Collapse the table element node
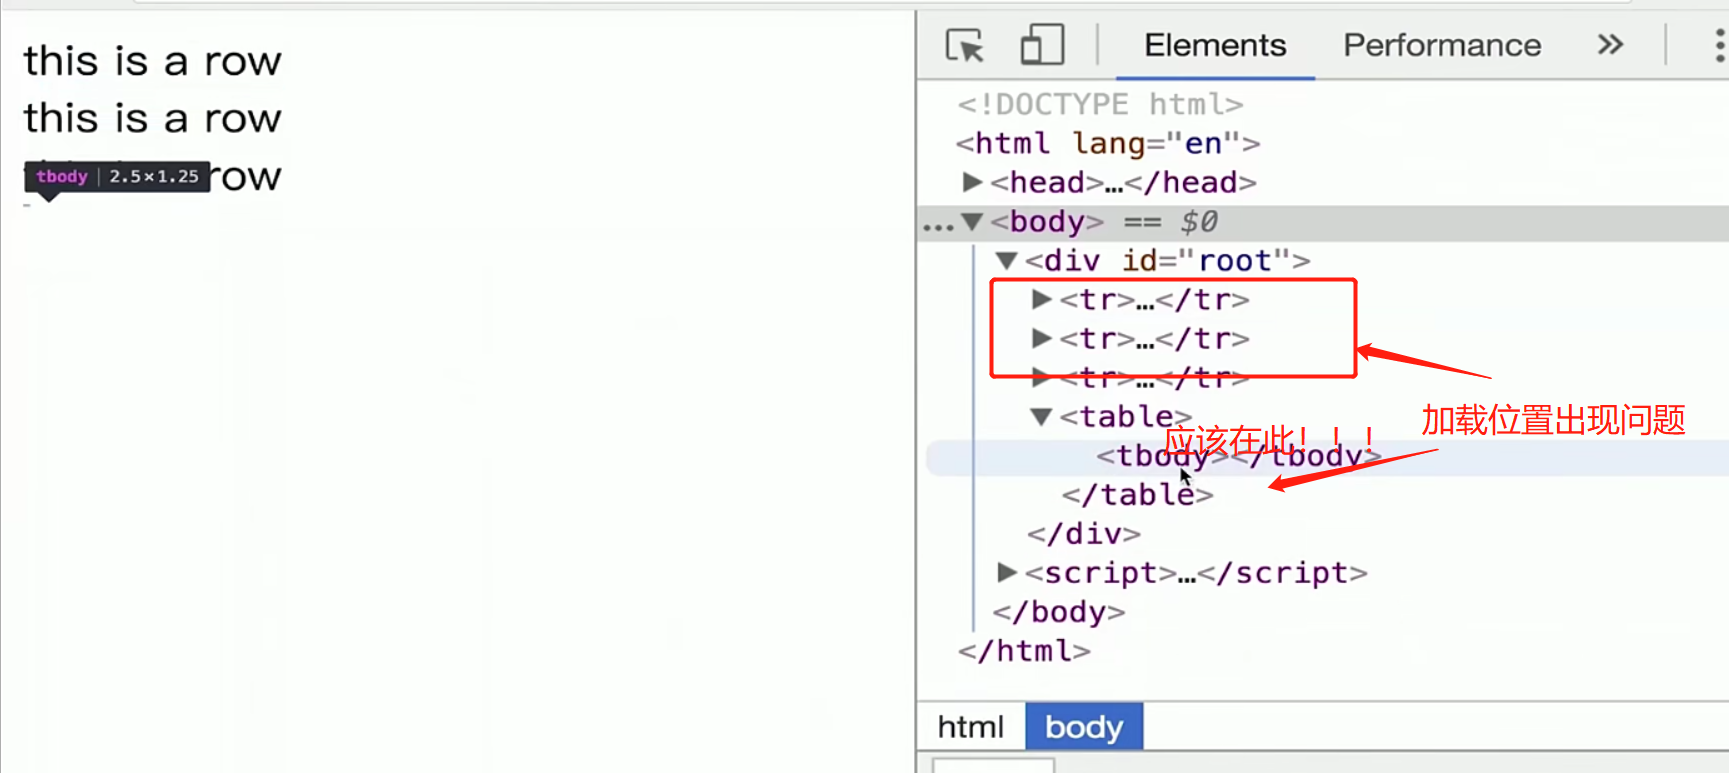 coord(1041,416)
